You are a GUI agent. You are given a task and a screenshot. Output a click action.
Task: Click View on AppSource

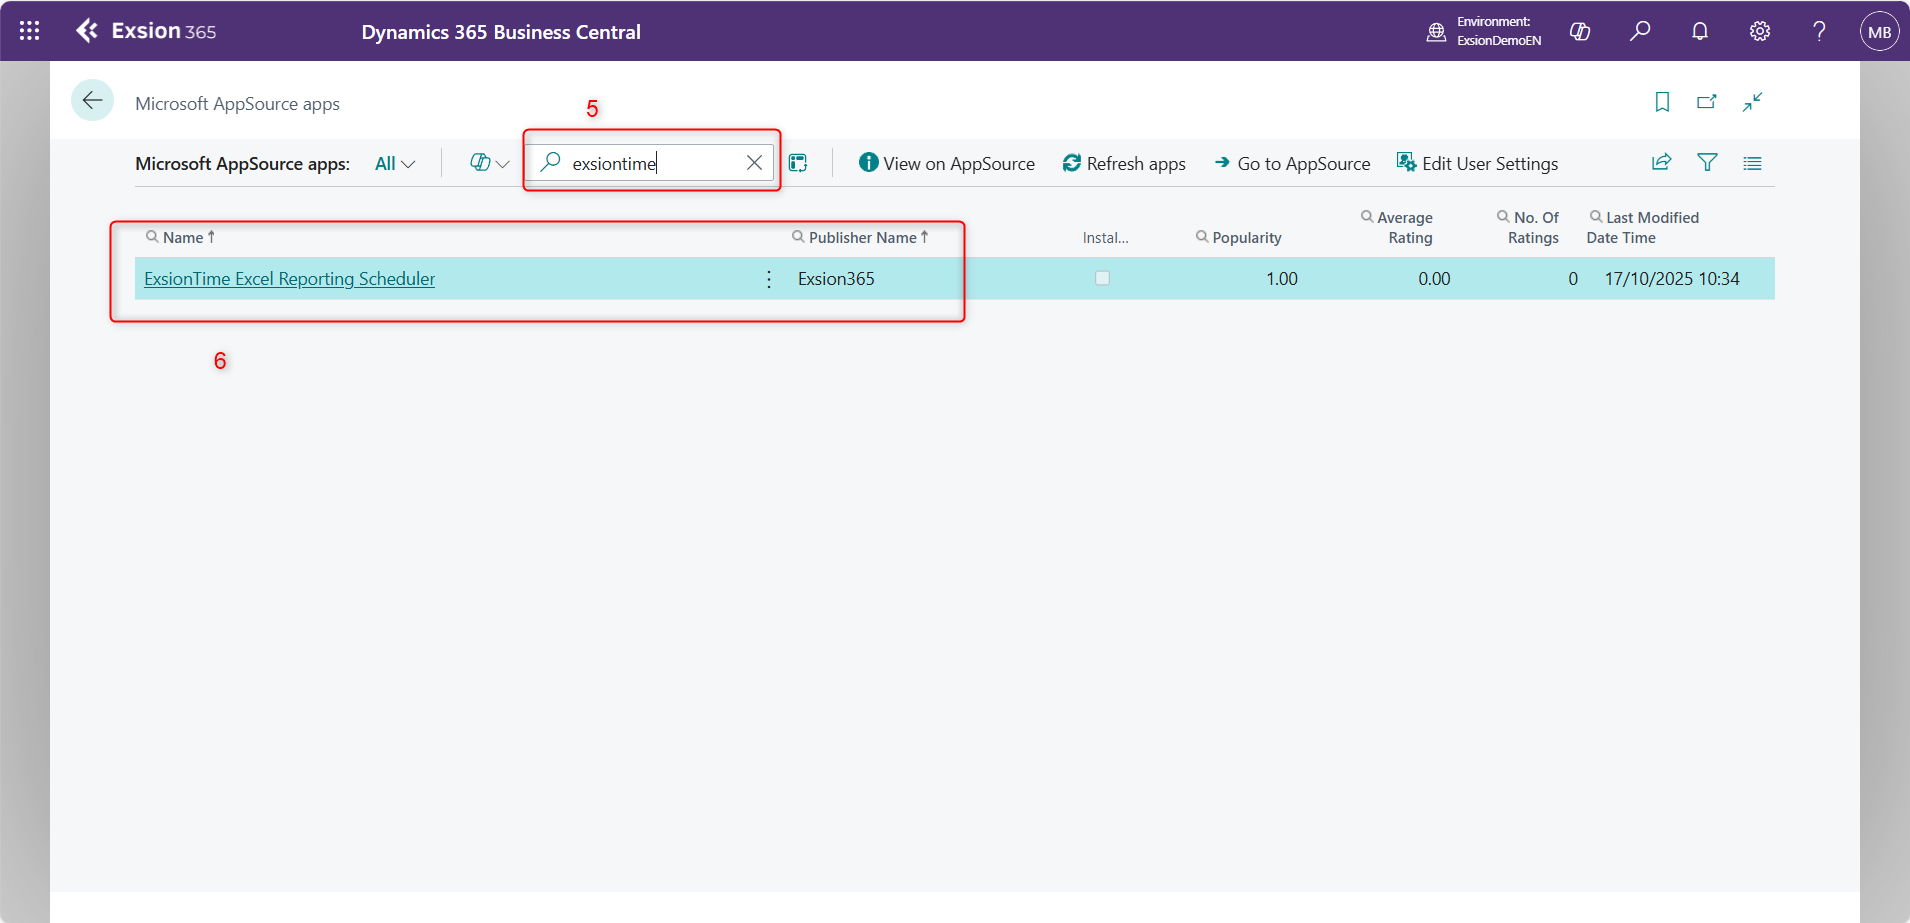pos(947,163)
